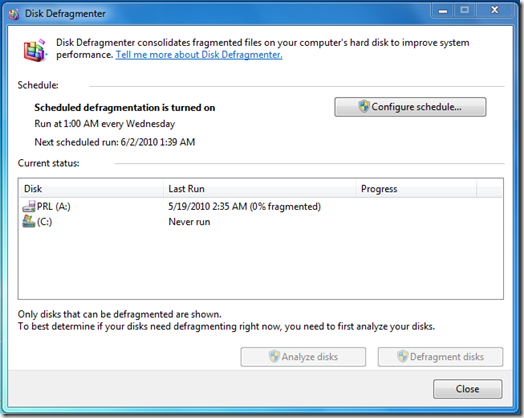524x418 pixels.
Task: Click the Disk Defragmenter title bar icon
Action: (x=14, y=14)
